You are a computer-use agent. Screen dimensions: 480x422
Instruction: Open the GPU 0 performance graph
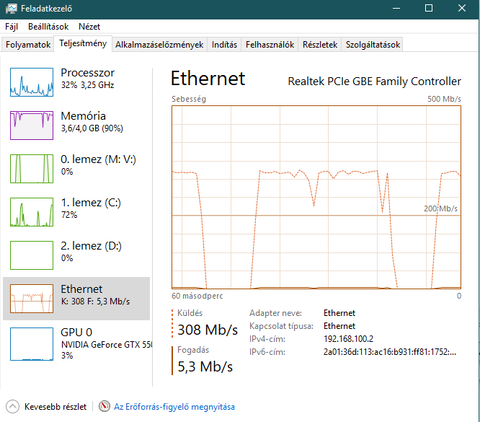pos(32,344)
